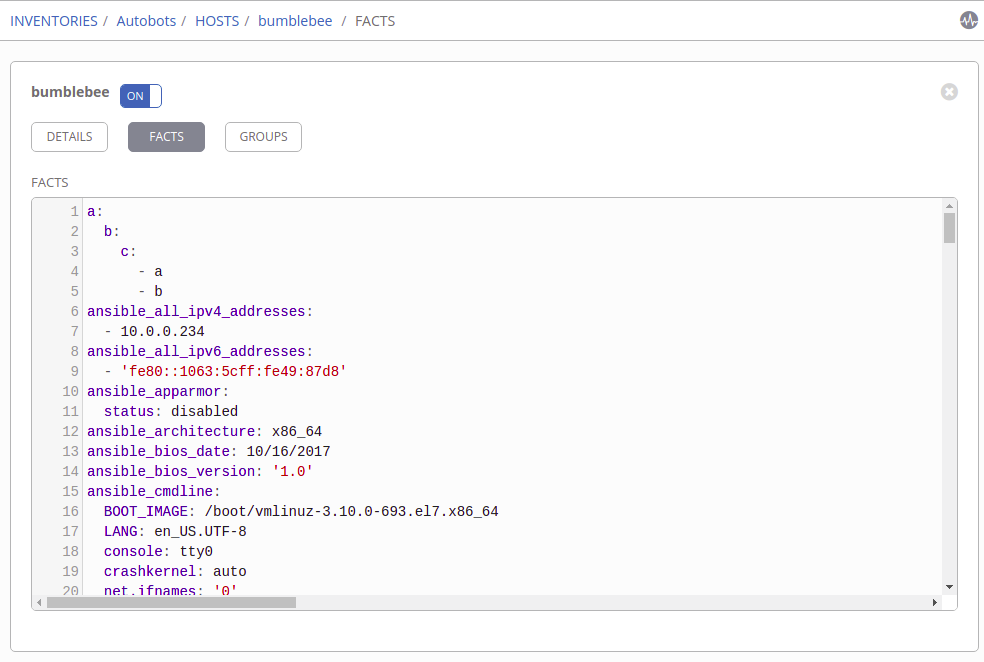Go to INVENTORIES in the breadcrumb
Image resolution: width=984 pixels, height=662 pixels.
click(x=54, y=21)
